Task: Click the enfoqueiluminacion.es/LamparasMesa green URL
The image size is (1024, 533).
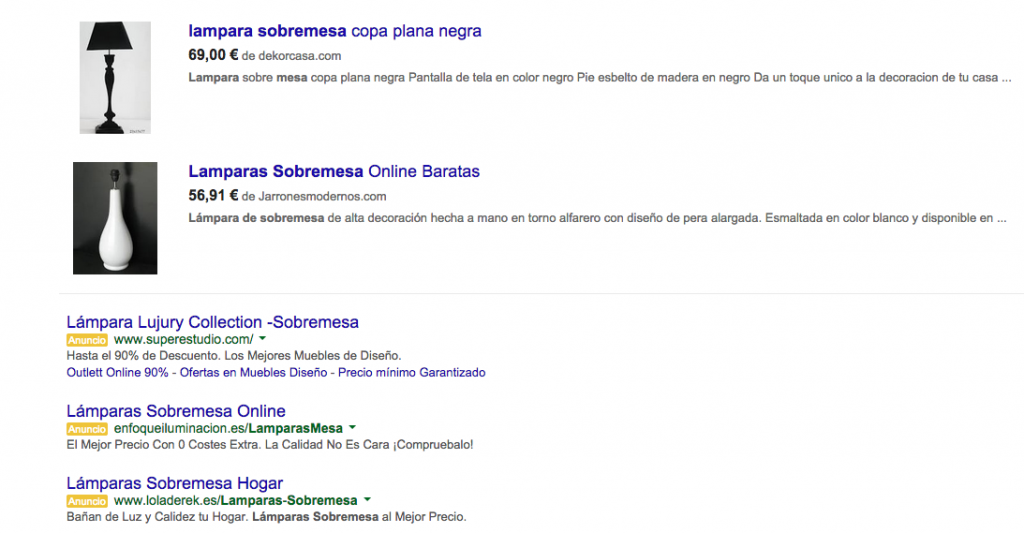Action: coord(228,428)
